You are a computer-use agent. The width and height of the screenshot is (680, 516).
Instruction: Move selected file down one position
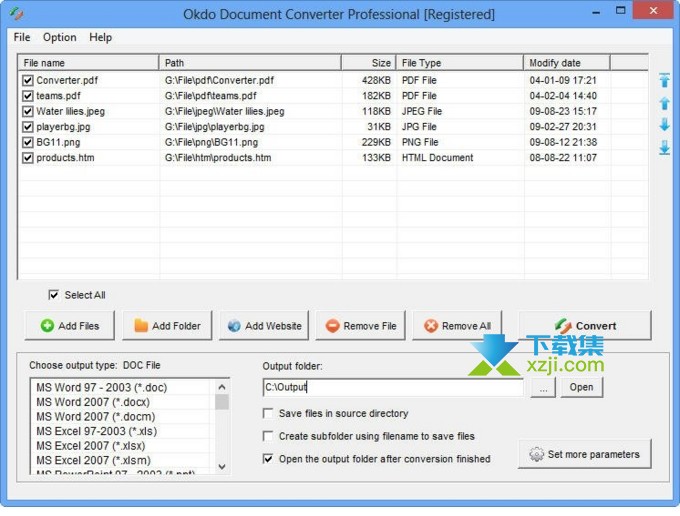coord(664,125)
